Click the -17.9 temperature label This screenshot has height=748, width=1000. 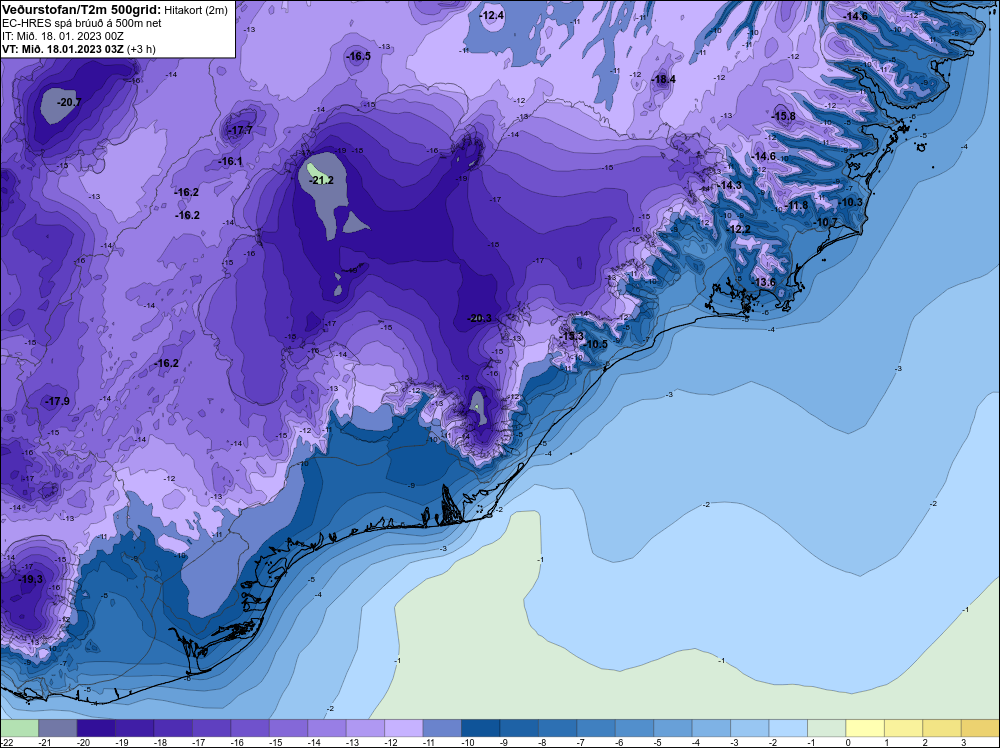point(57,401)
